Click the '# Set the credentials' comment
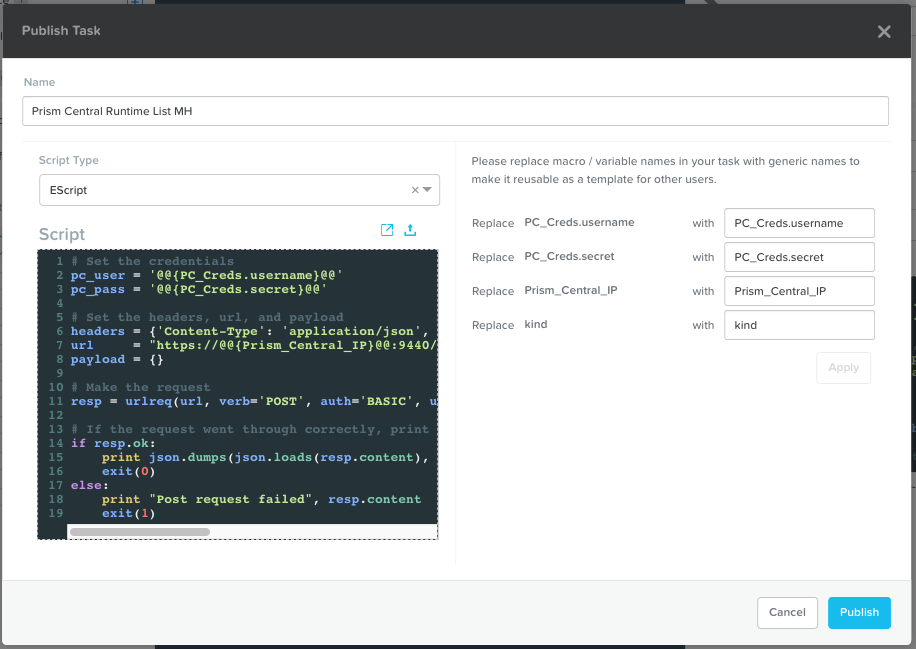The image size is (916, 649). [x=152, y=261]
